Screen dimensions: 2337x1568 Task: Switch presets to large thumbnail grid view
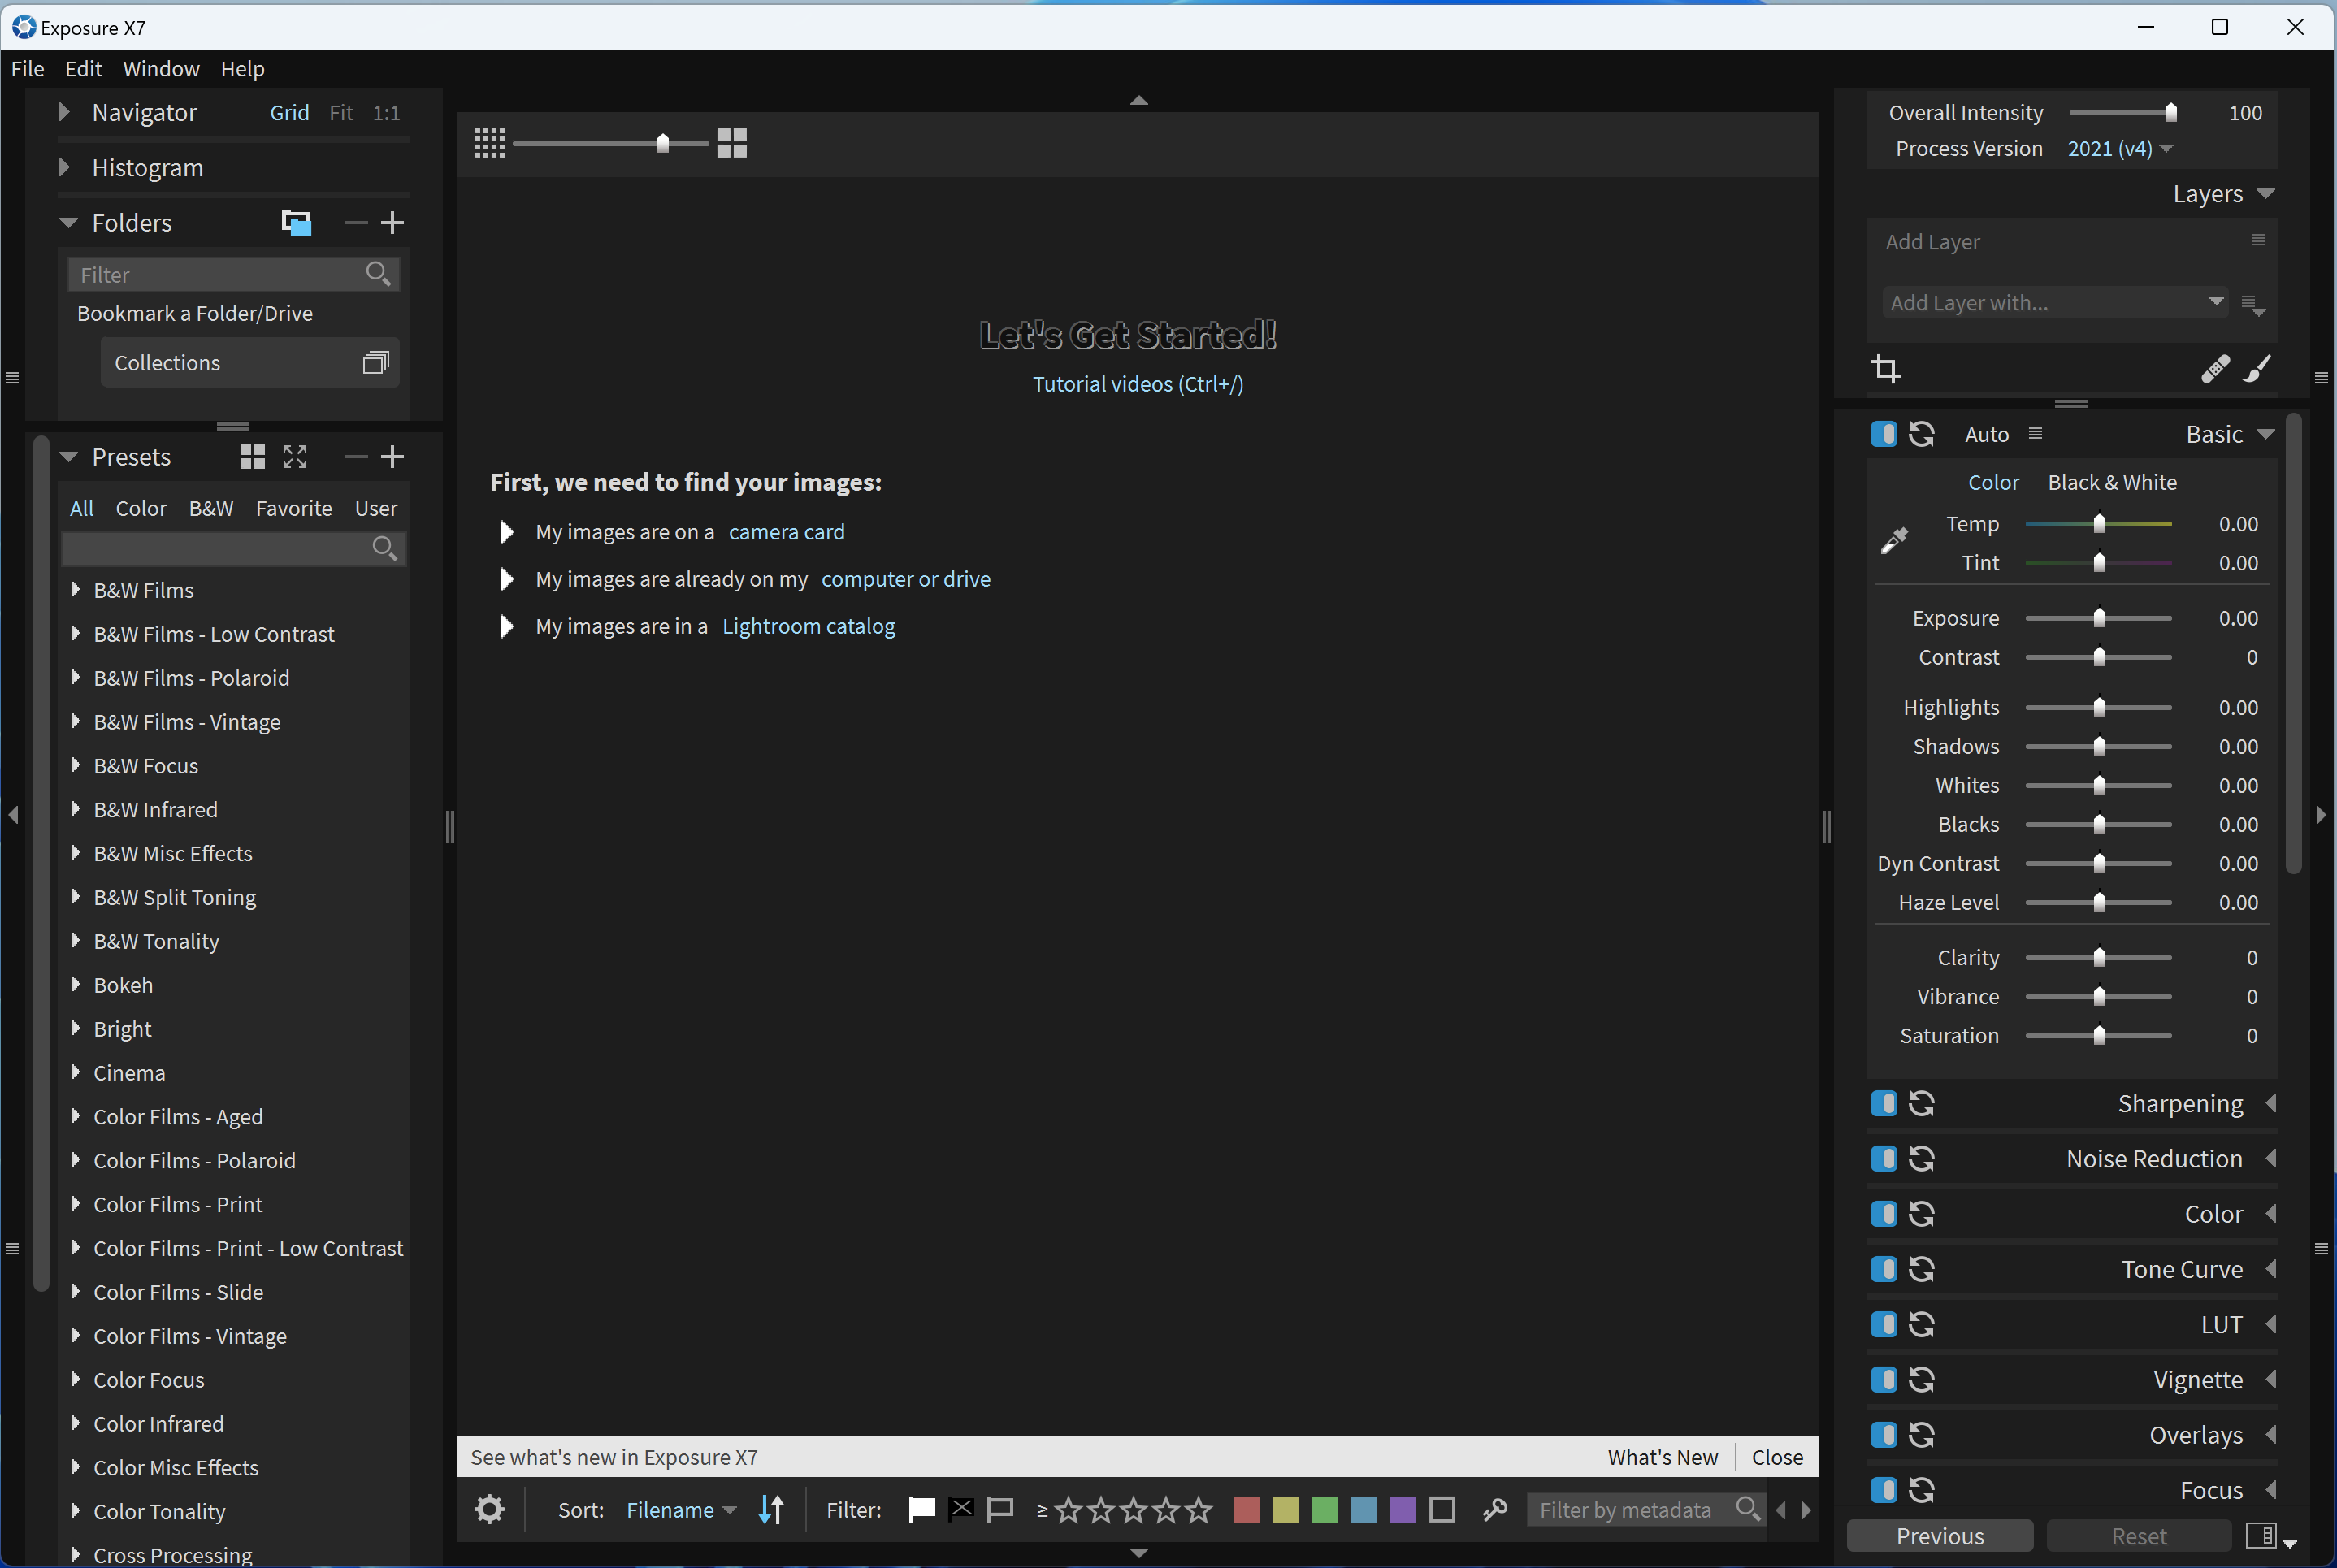(253, 457)
